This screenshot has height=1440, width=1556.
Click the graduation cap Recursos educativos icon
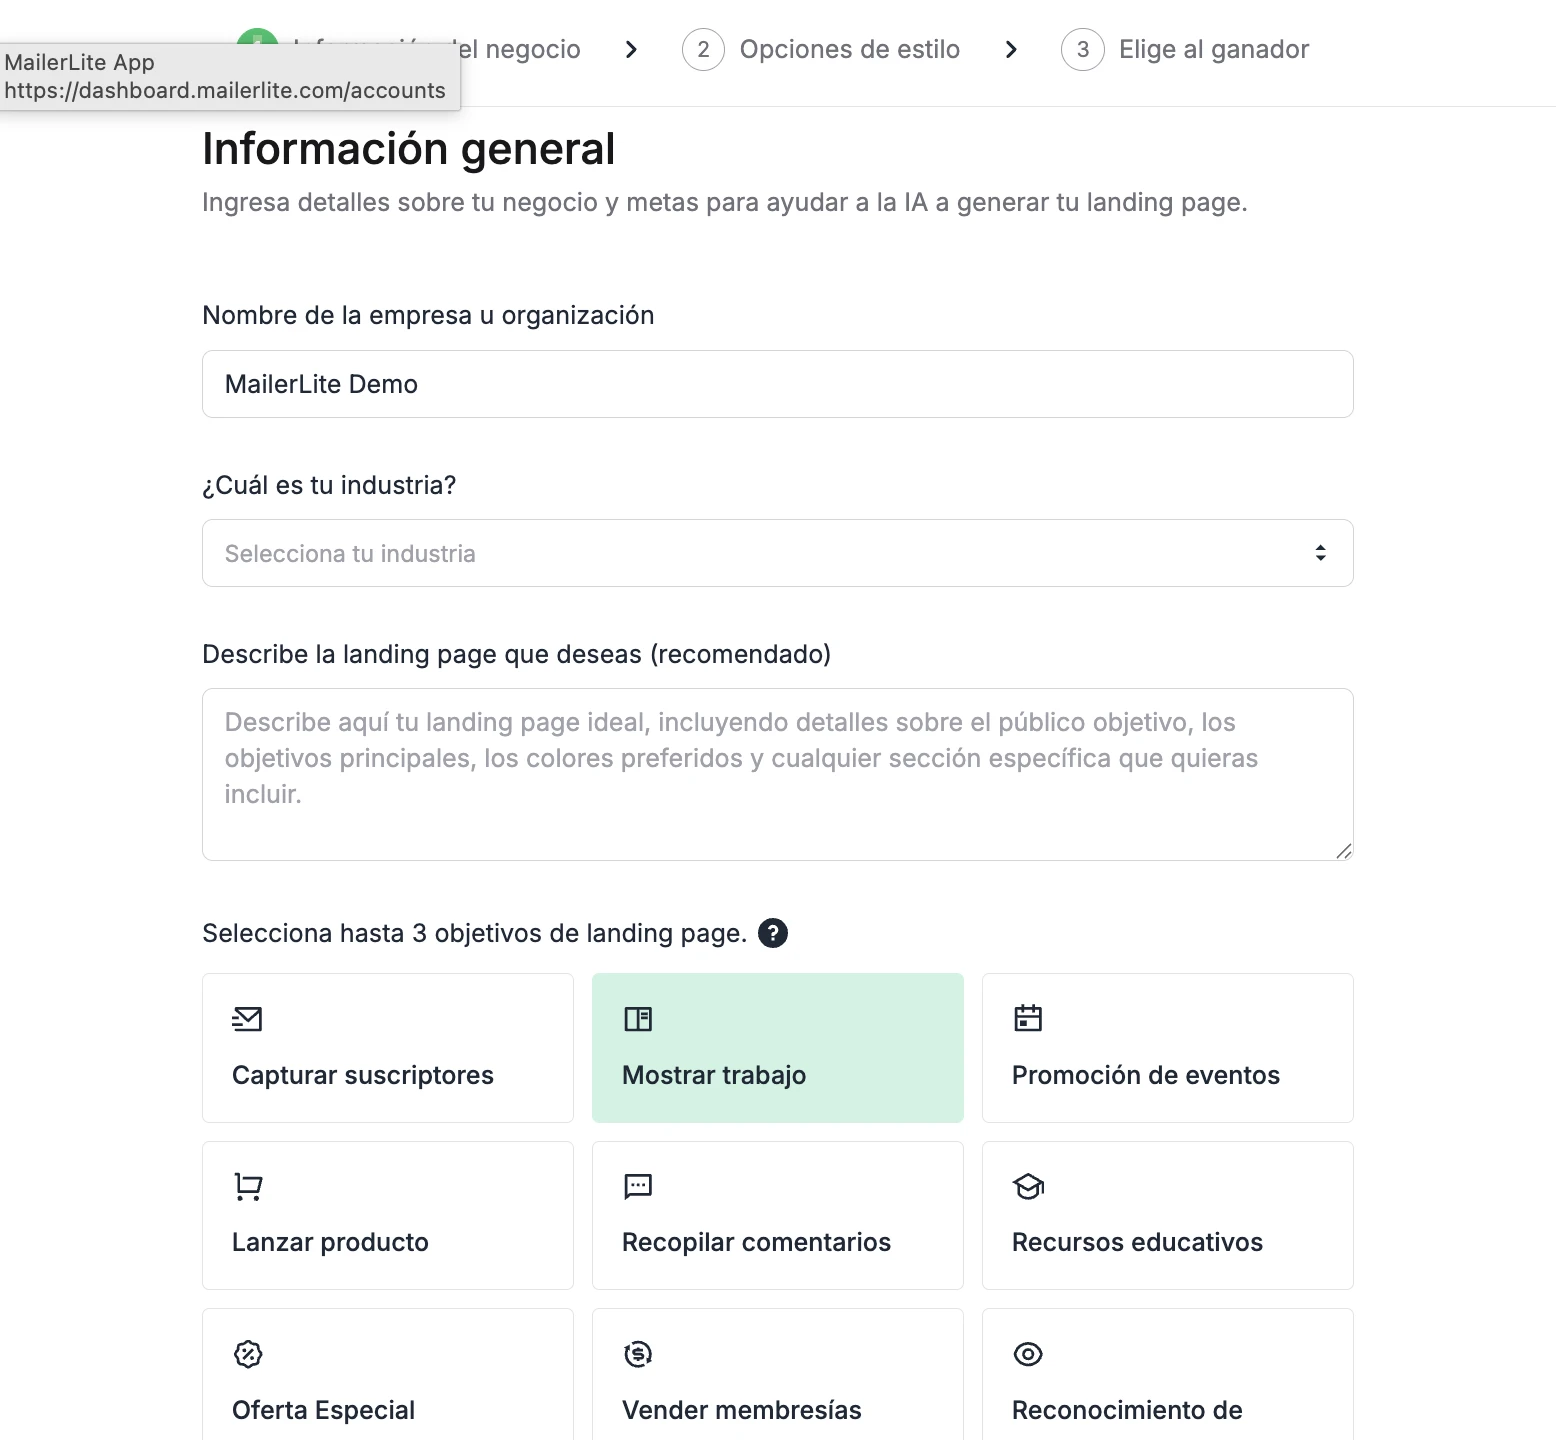point(1027,1187)
